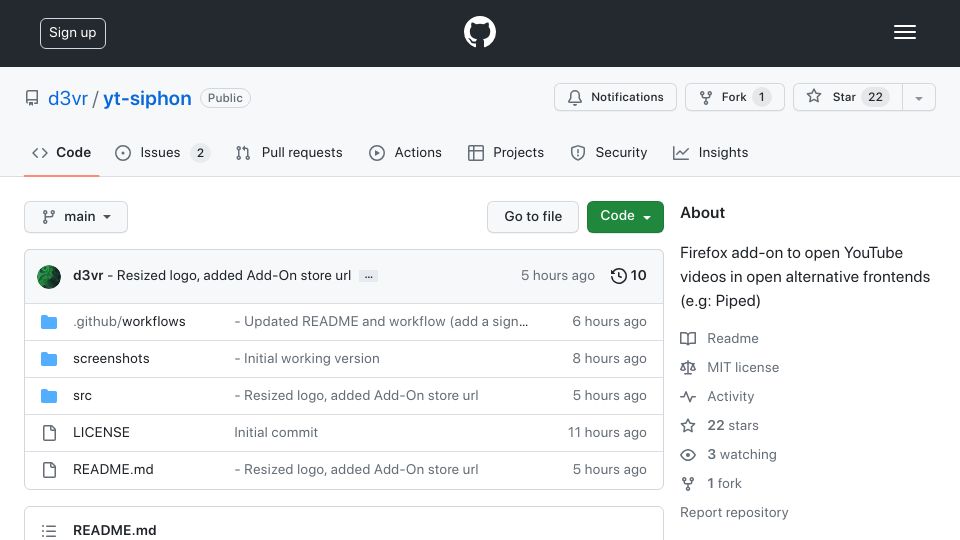Expand the star lists dropdown arrow

click(918, 98)
